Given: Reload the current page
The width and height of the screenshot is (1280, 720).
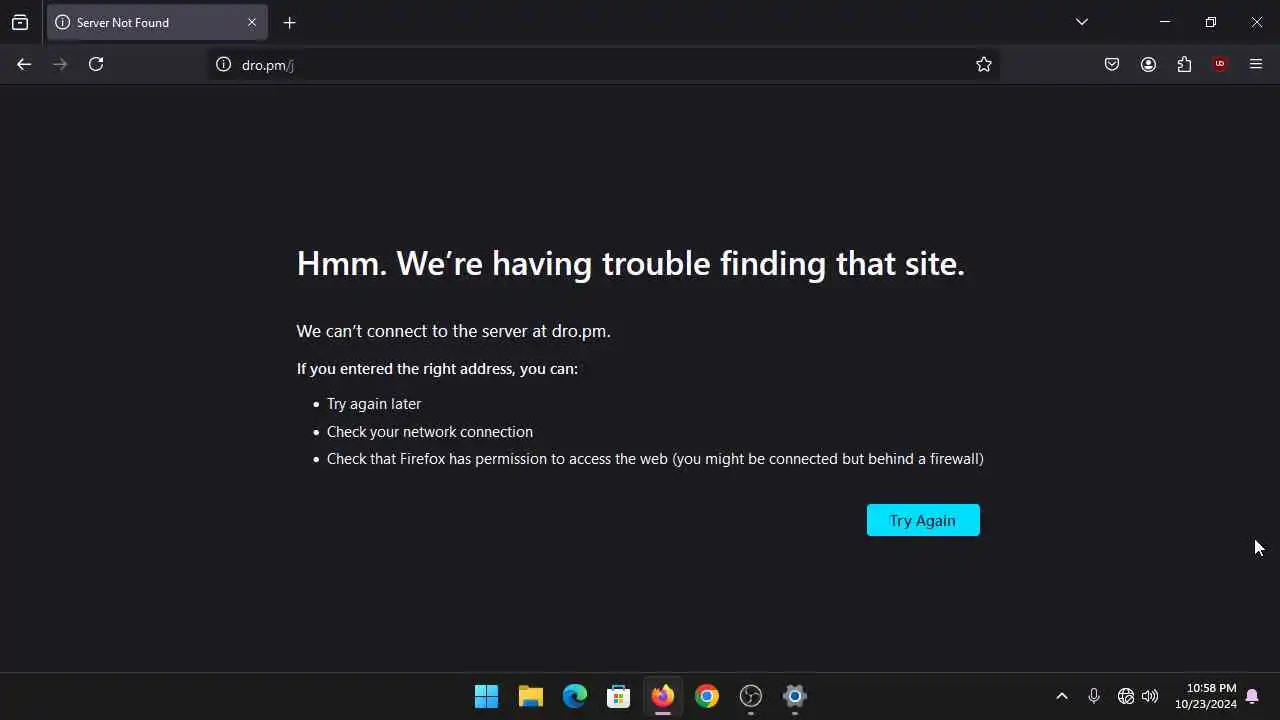Looking at the screenshot, I should point(96,64).
